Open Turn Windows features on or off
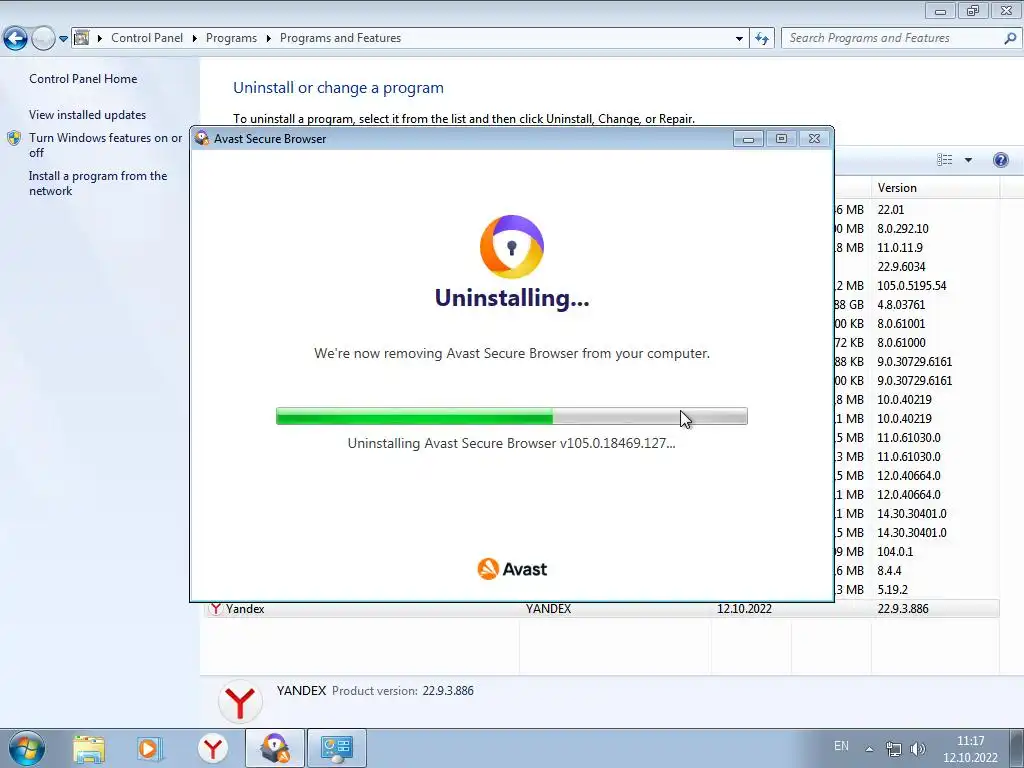This screenshot has height=768, width=1024. click(105, 145)
